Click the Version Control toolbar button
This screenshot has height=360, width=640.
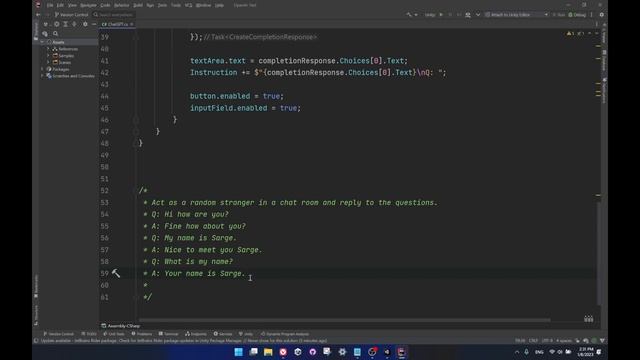pos(71,15)
